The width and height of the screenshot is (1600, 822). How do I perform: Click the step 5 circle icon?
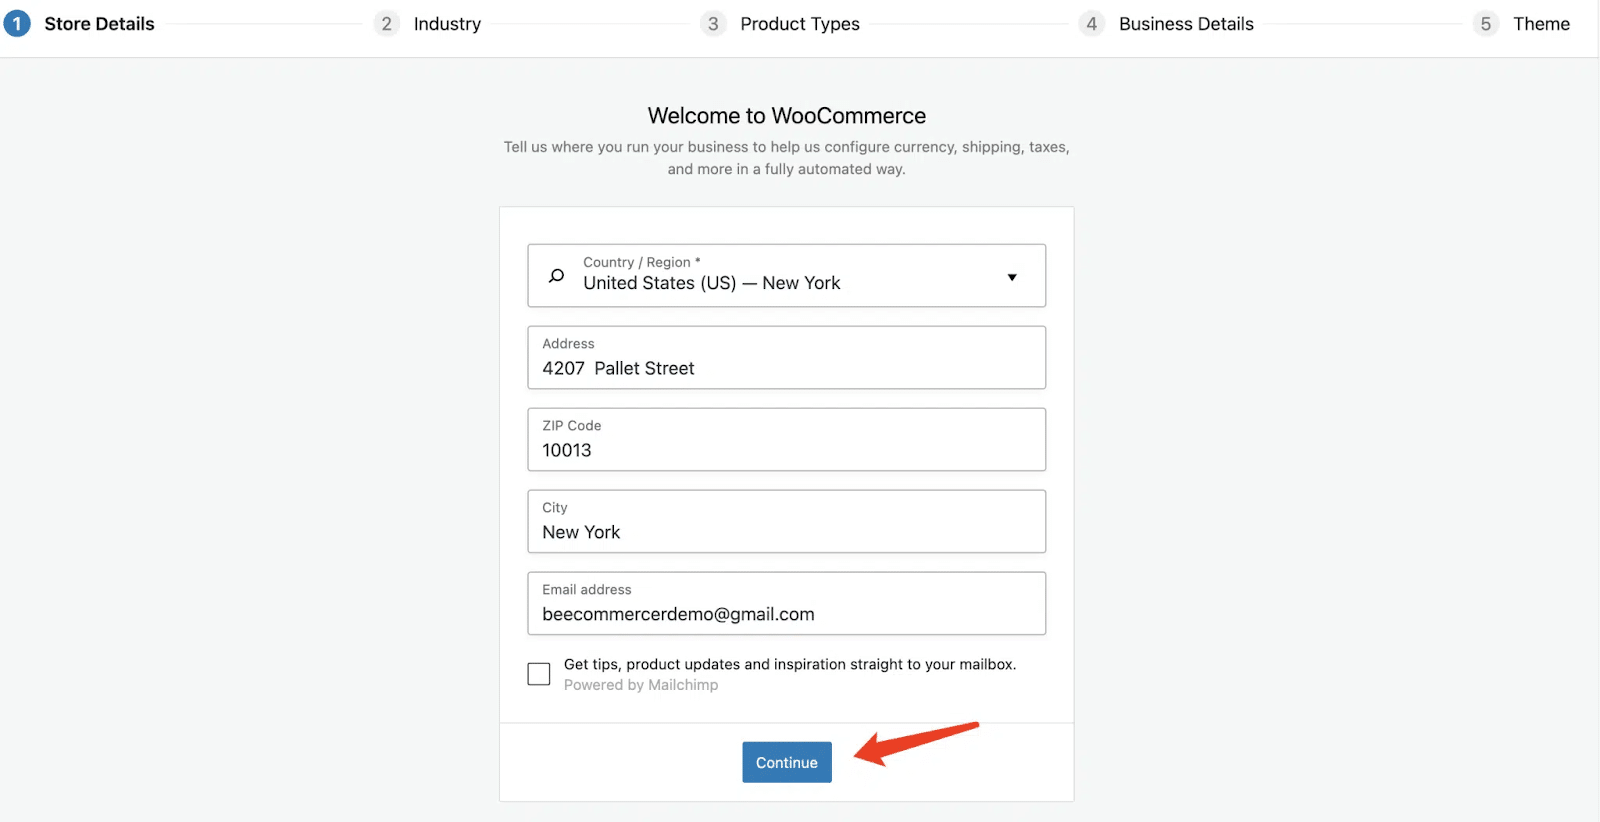coord(1486,23)
